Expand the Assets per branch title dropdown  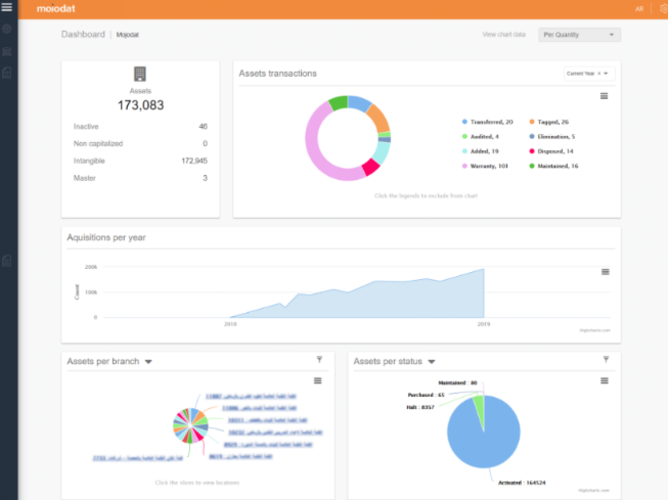point(148,362)
